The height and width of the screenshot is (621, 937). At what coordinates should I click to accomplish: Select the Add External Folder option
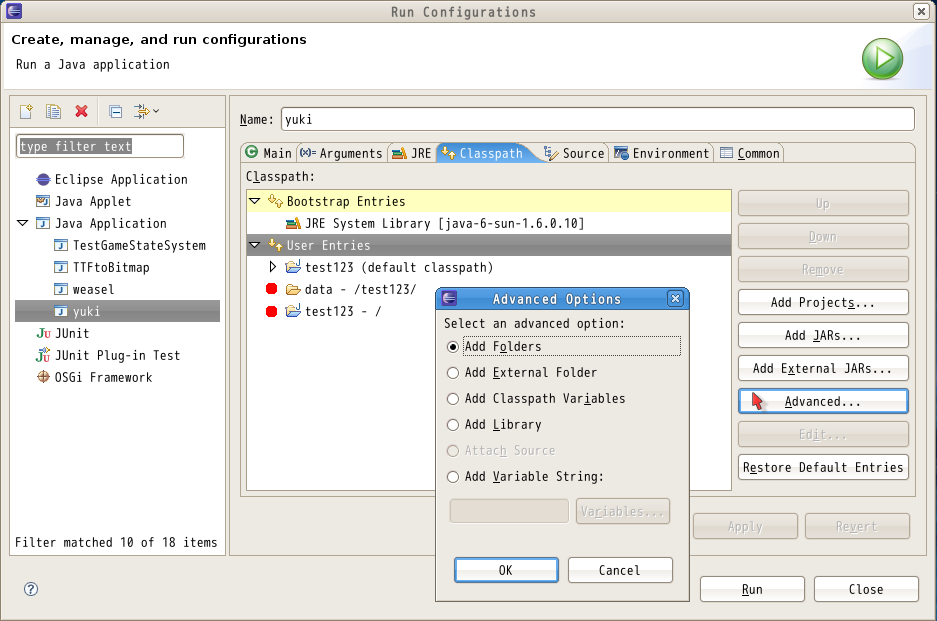click(x=453, y=373)
